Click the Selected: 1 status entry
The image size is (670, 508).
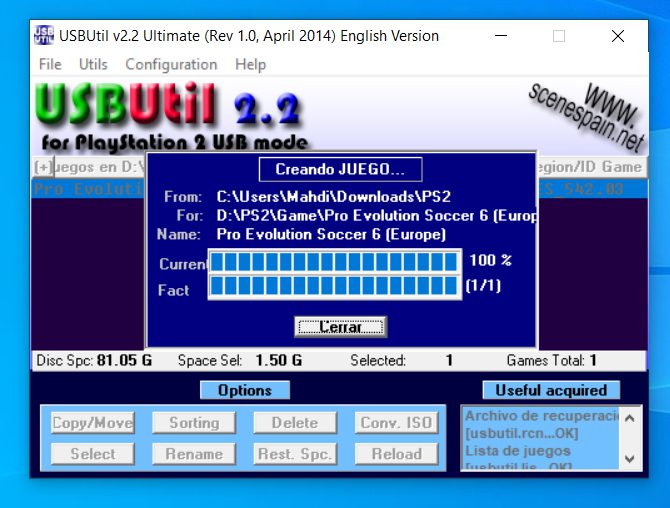coord(402,360)
